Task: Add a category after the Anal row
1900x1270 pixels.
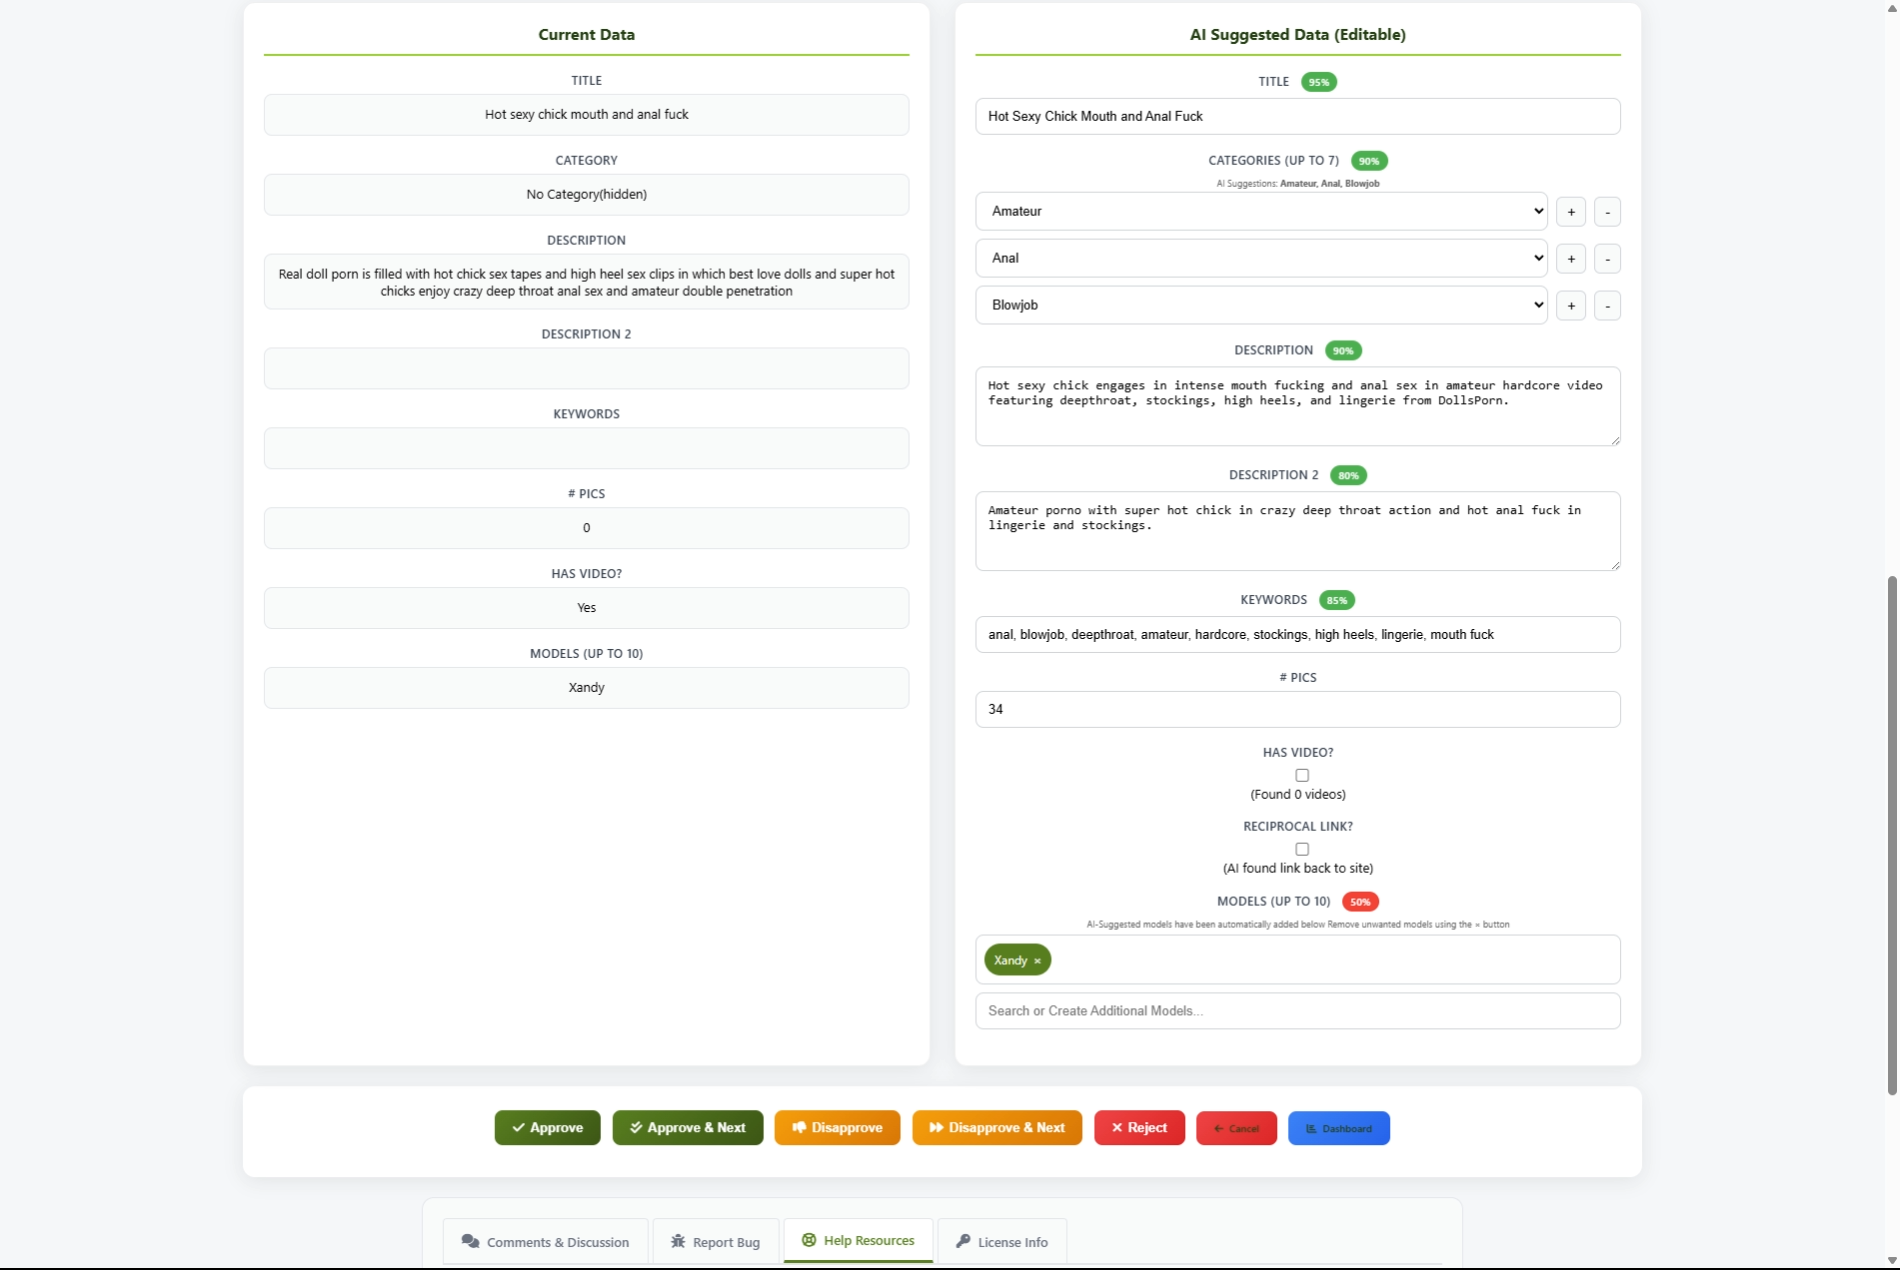Action: coord(1571,259)
